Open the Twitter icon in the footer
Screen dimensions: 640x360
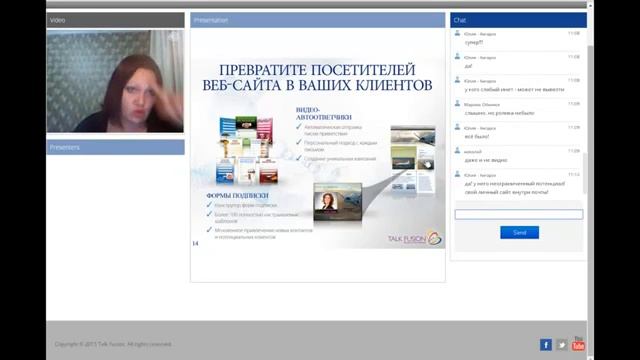[x=562, y=345]
